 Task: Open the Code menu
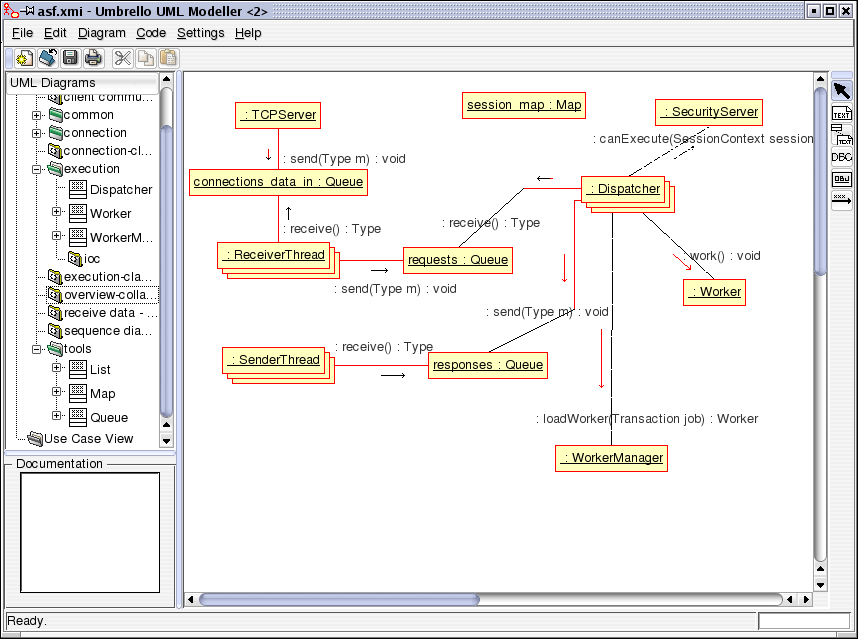(151, 33)
